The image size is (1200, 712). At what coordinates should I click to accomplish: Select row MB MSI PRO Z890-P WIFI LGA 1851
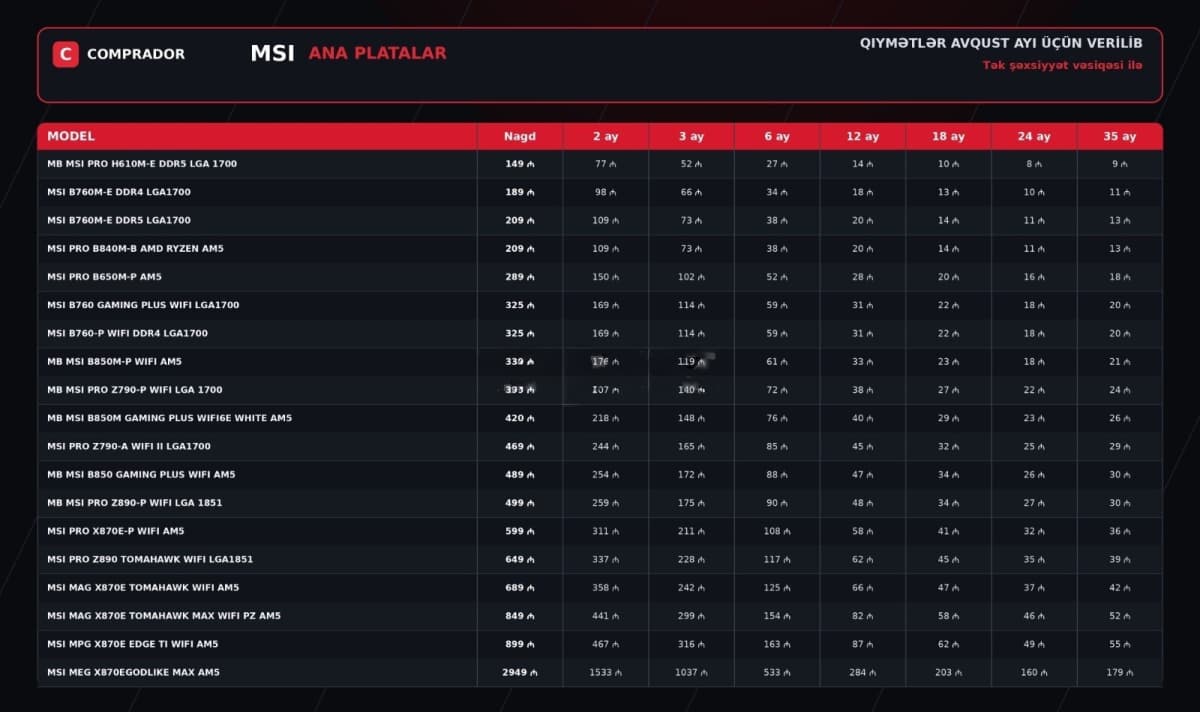[600, 503]
